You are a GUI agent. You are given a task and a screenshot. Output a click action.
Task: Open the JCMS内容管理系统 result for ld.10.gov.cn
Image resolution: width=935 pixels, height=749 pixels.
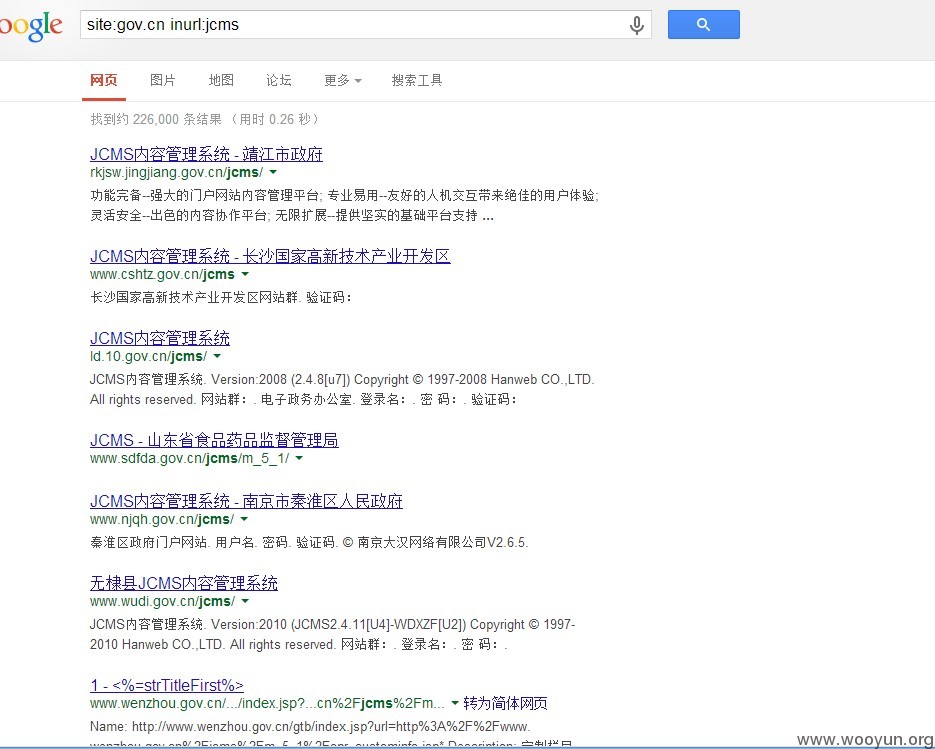pyautogui.click(x=160, y=338)
